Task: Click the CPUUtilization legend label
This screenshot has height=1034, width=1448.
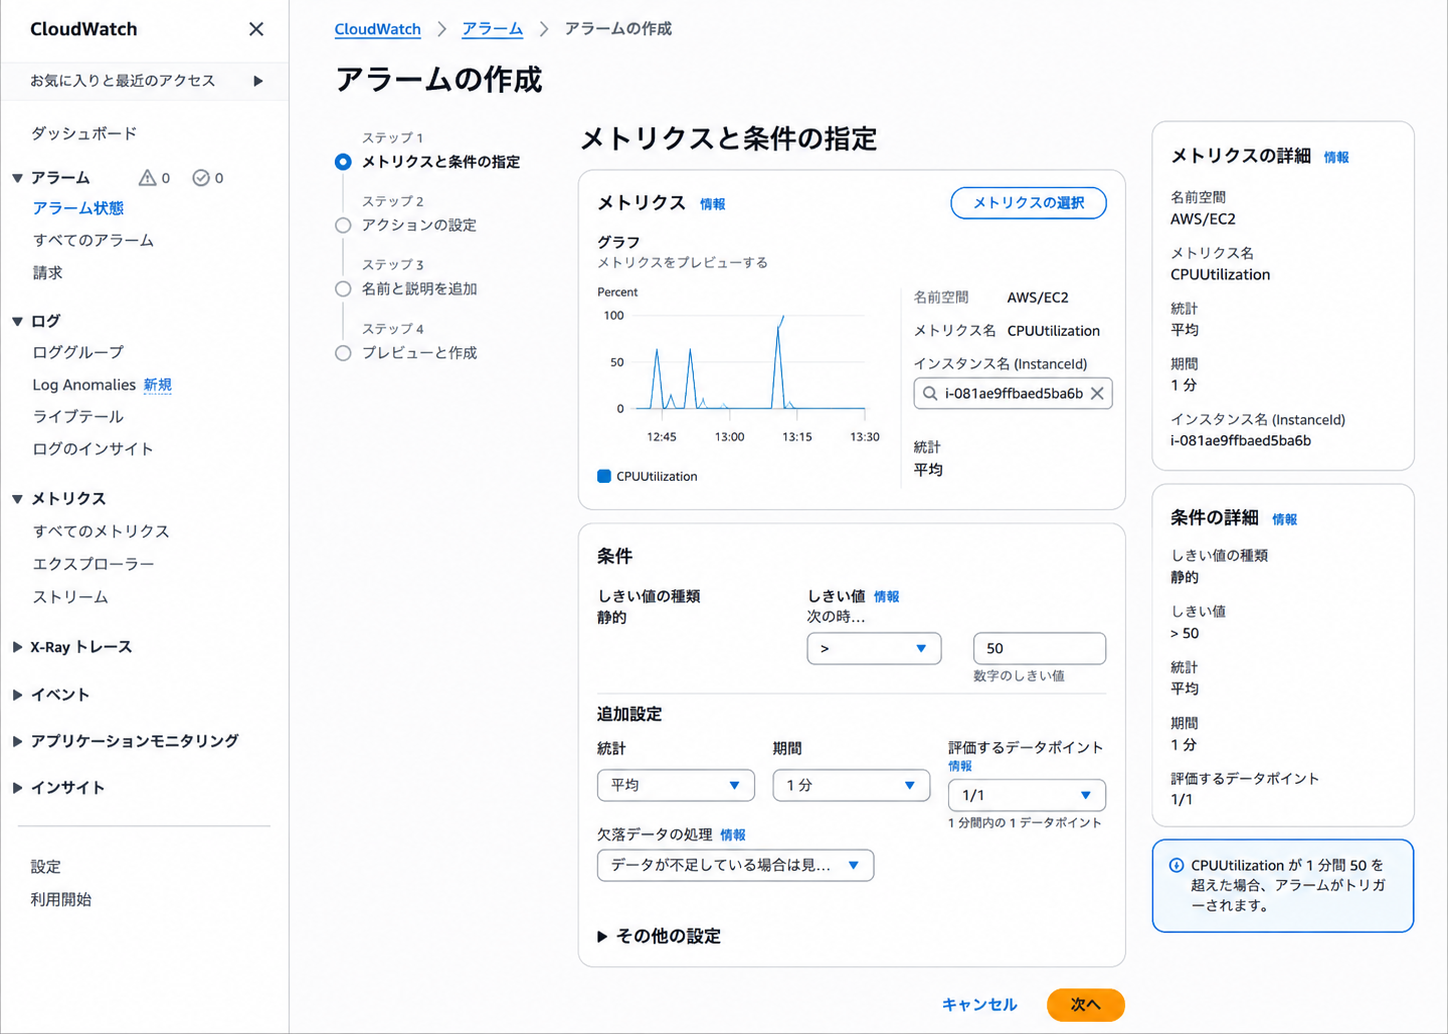Action: (657, 476)
